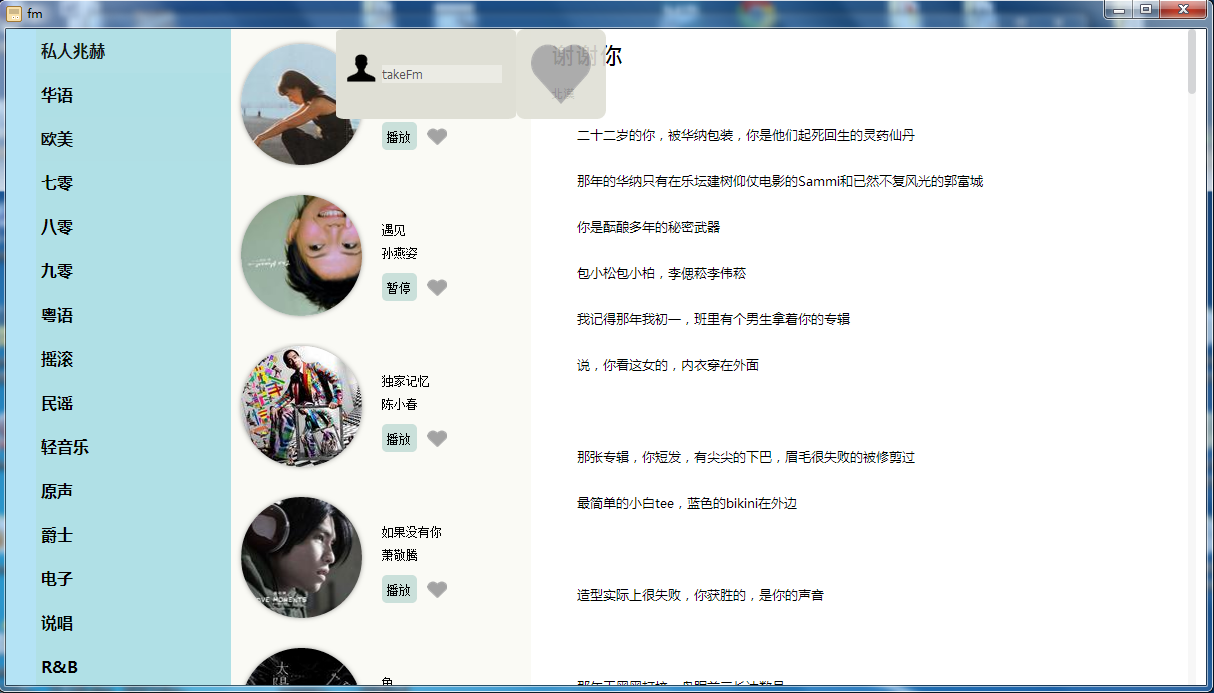
Task: Play 如果没有你 with its 播放 button
Action: 399,590
